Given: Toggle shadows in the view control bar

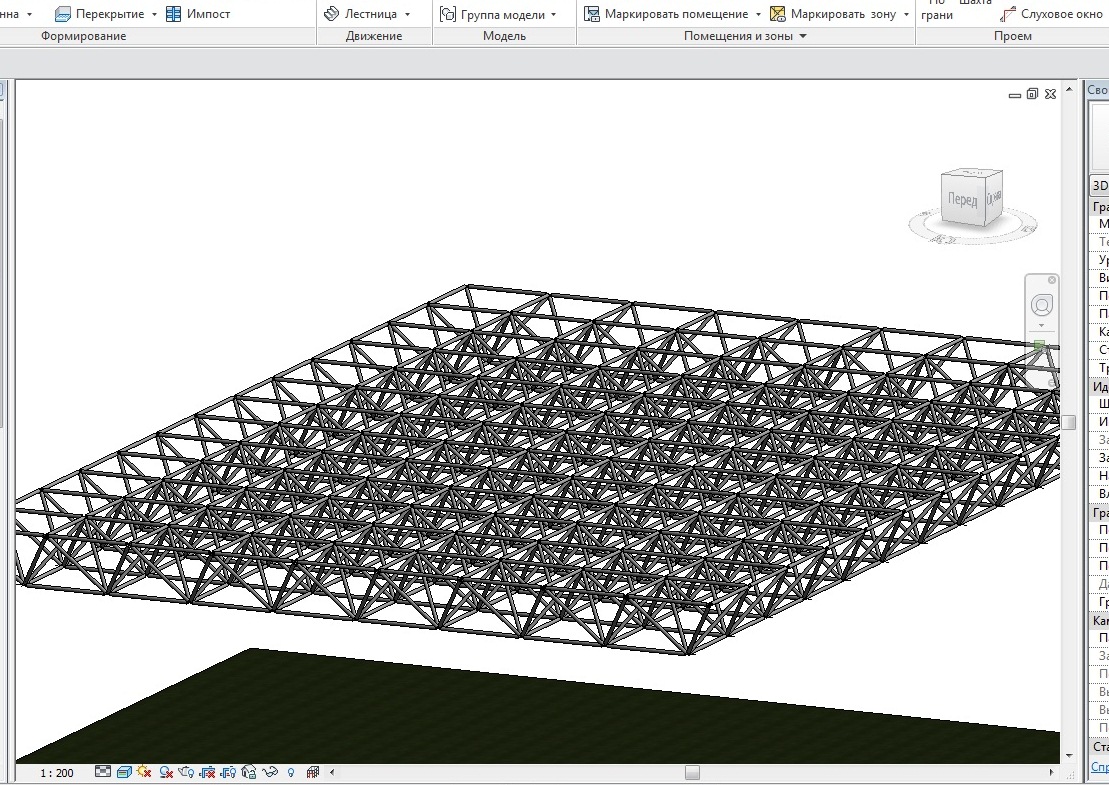Looking at the screenshot, I should (166, 772).
